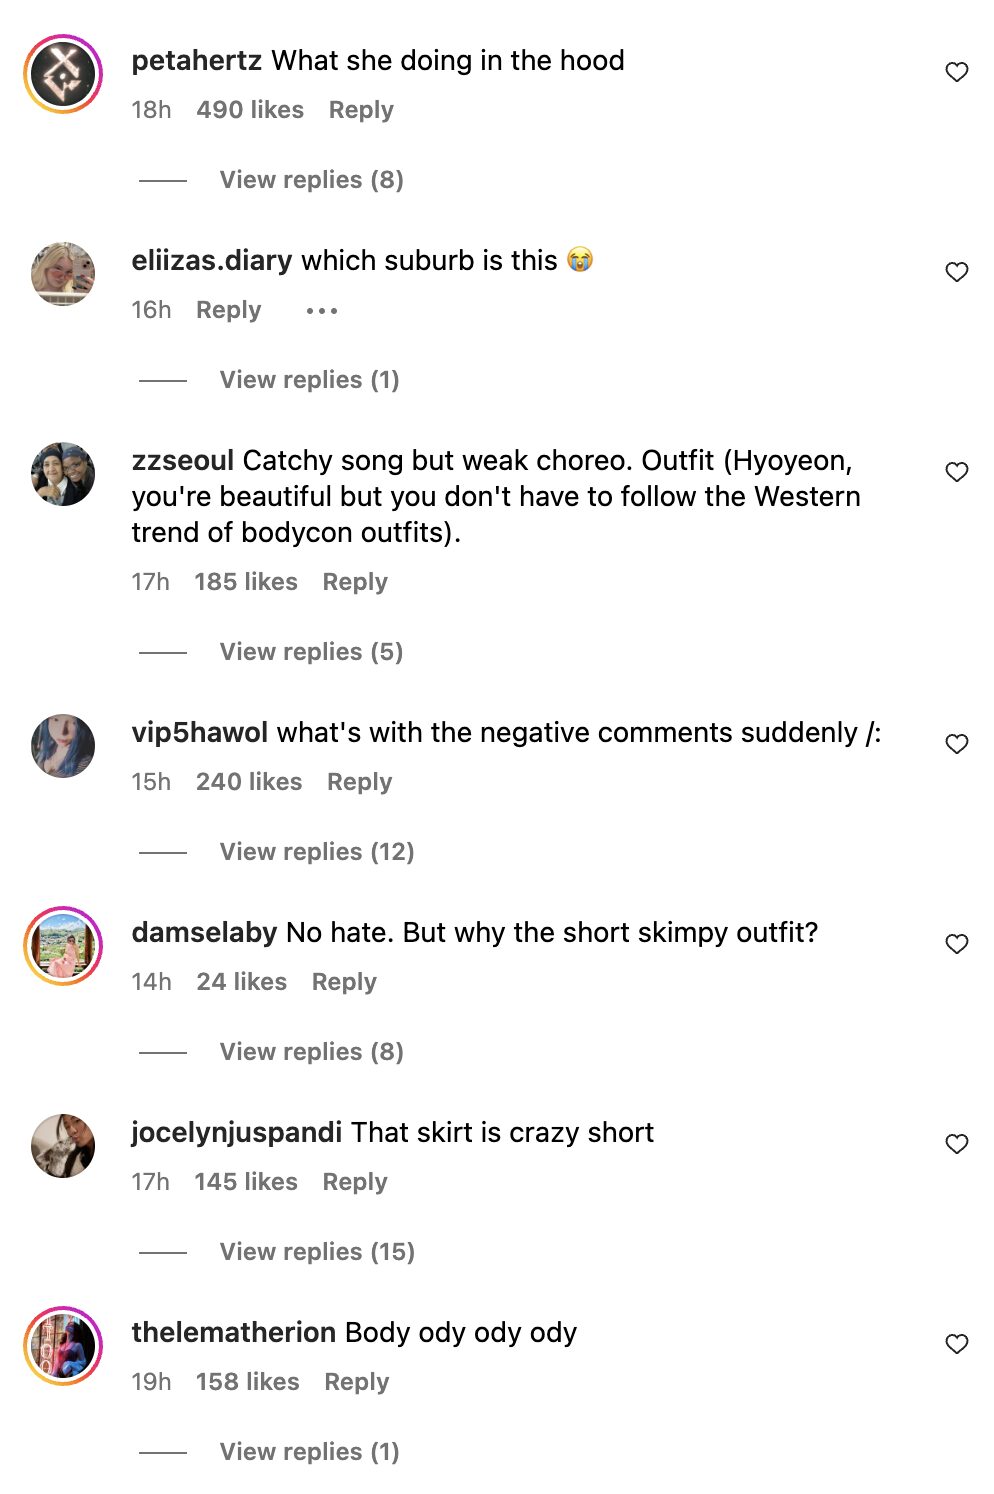994x1494 pixels.
Task: Expand 8 replies under petahertz's comment
Action: 311,180
